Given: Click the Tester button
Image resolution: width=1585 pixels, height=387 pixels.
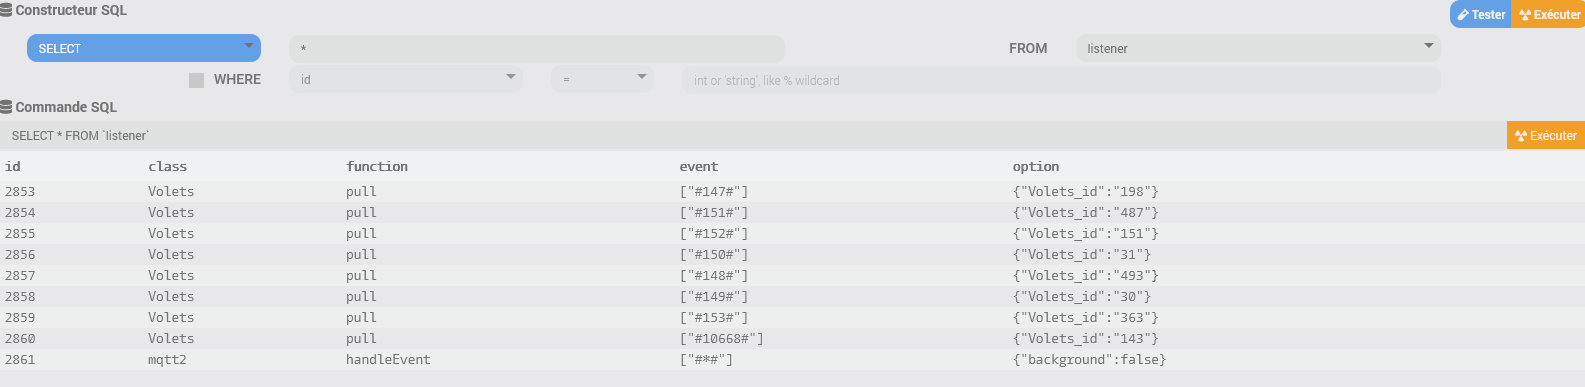Looking at the screenshot, I should (1480, 14).
